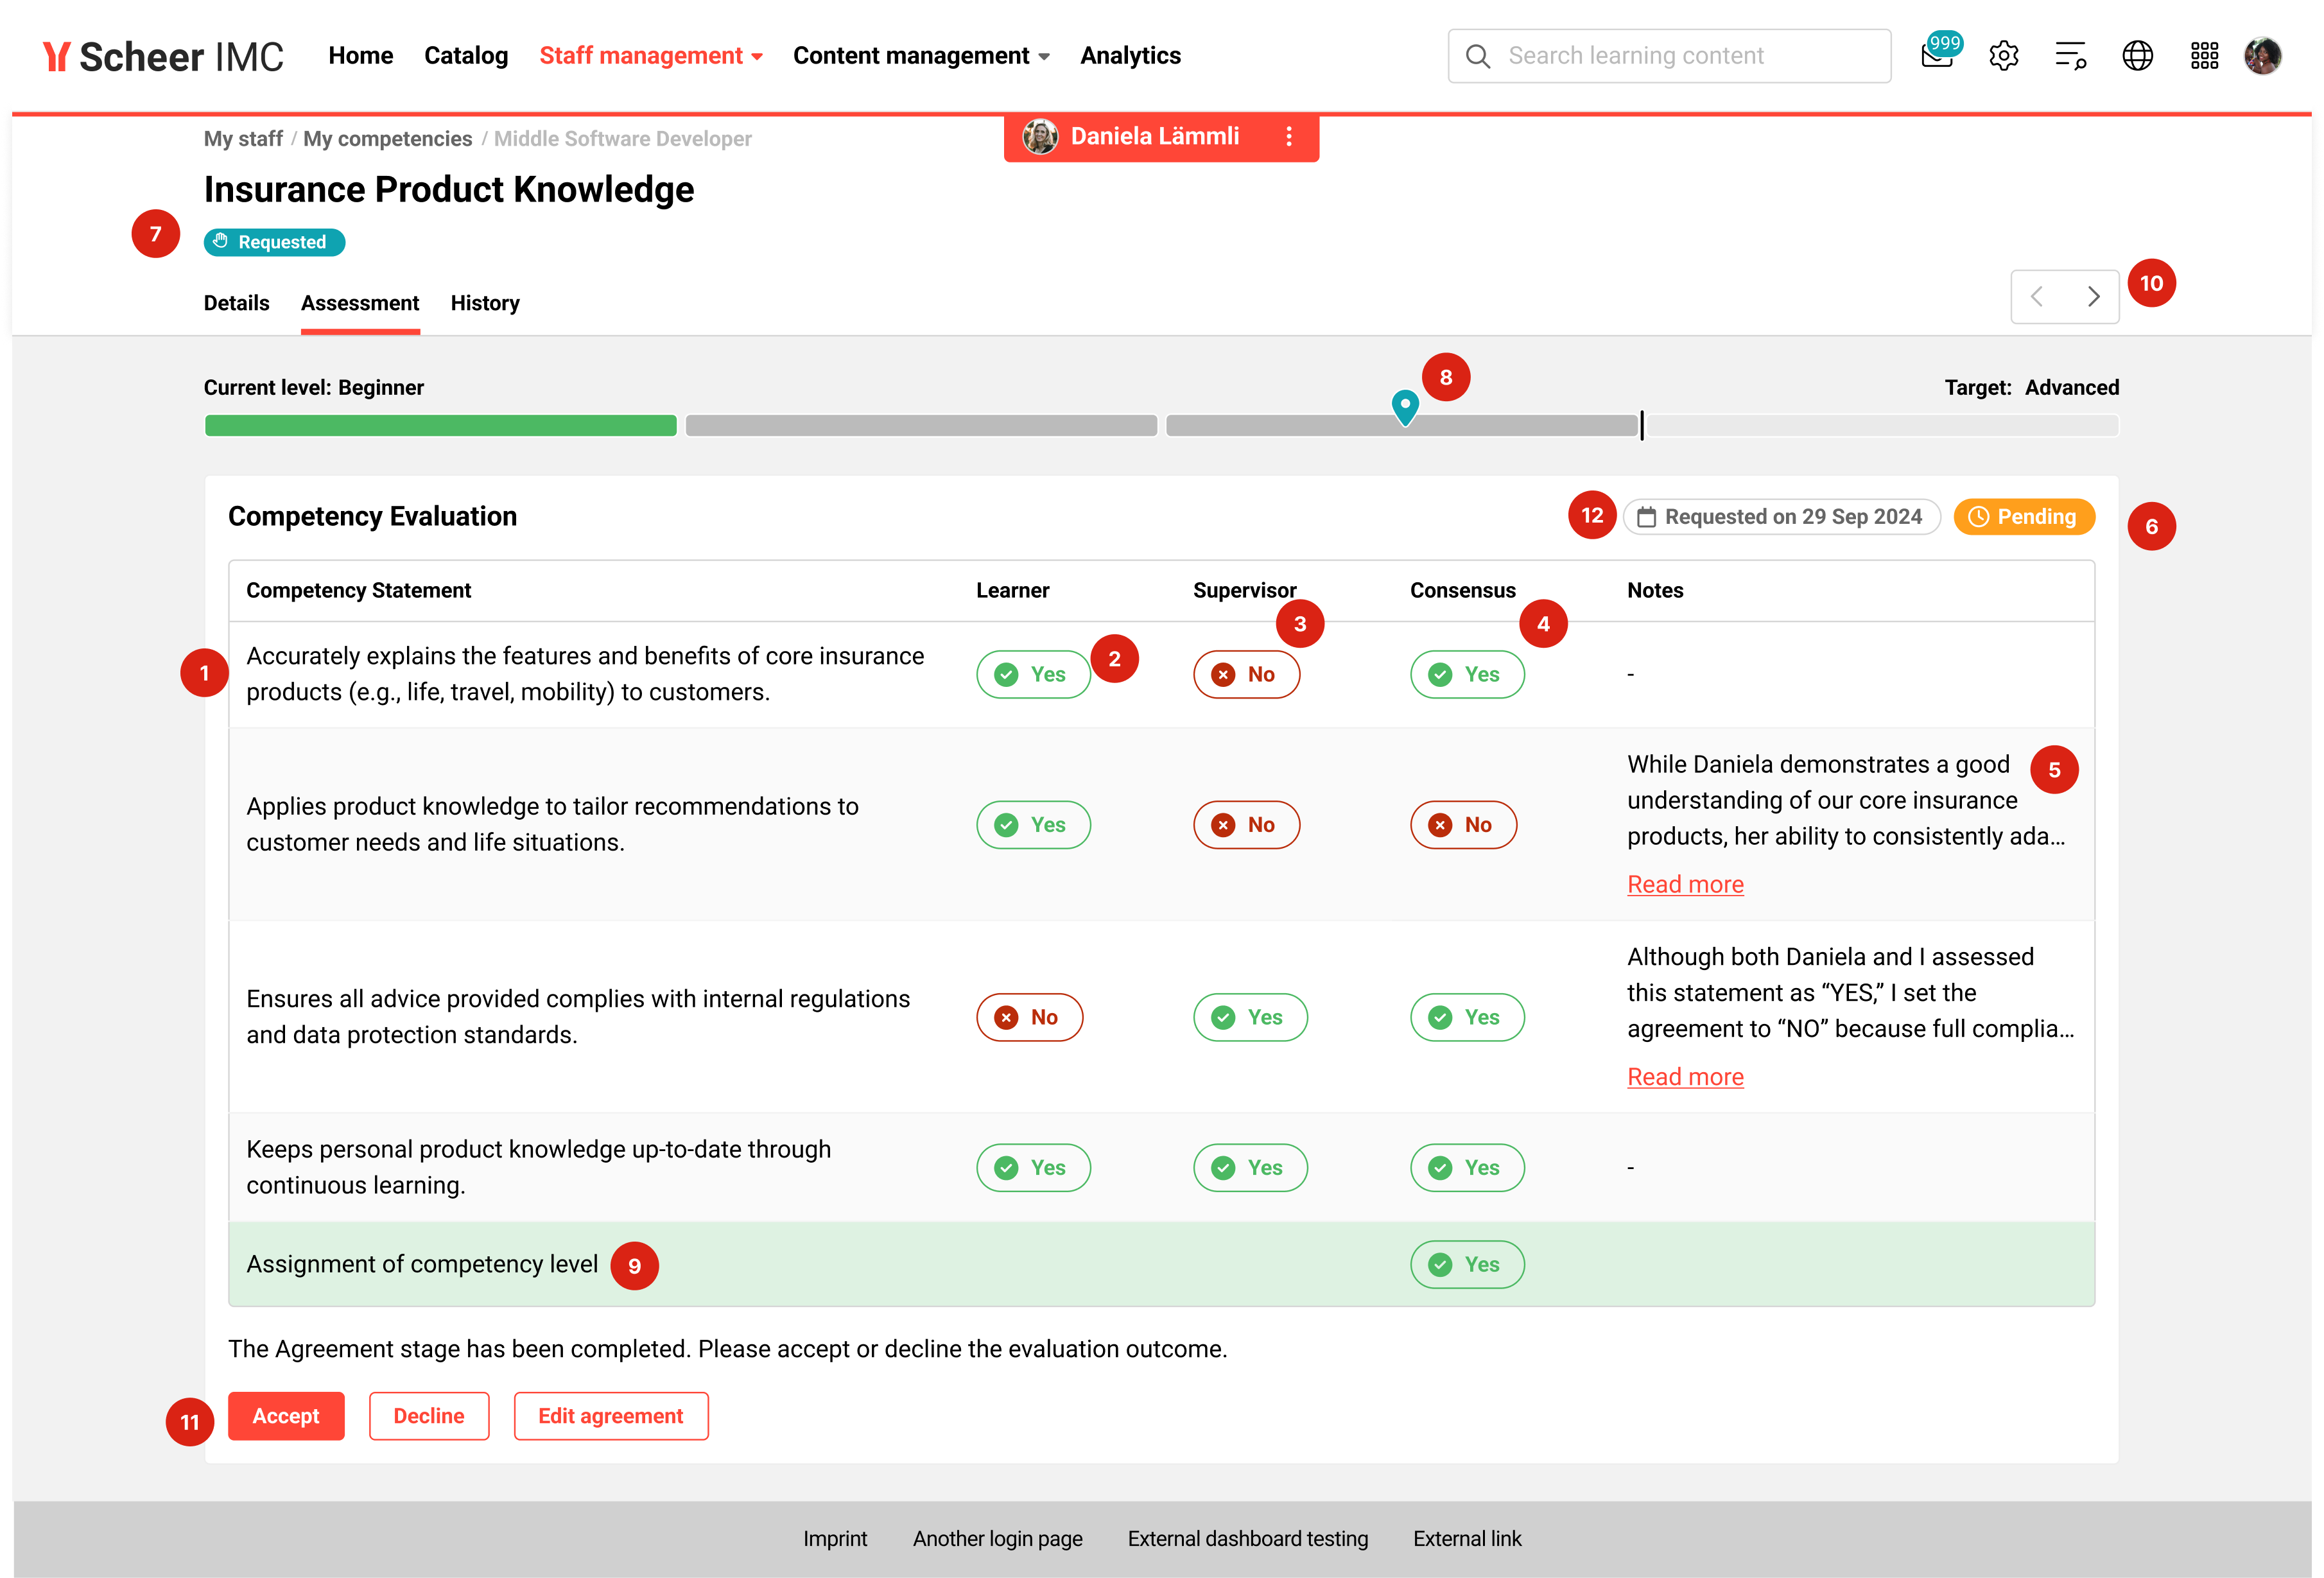Click the Scheer IMC logo
The width and height of the screenshot is (2324, 1578).
163,56
